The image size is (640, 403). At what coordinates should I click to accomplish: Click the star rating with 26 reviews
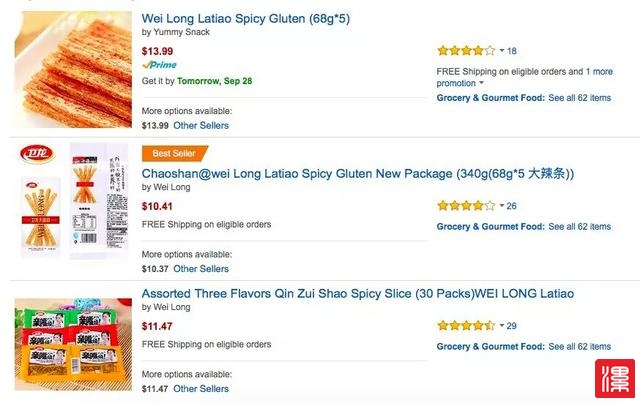click(x=466, y=205)
